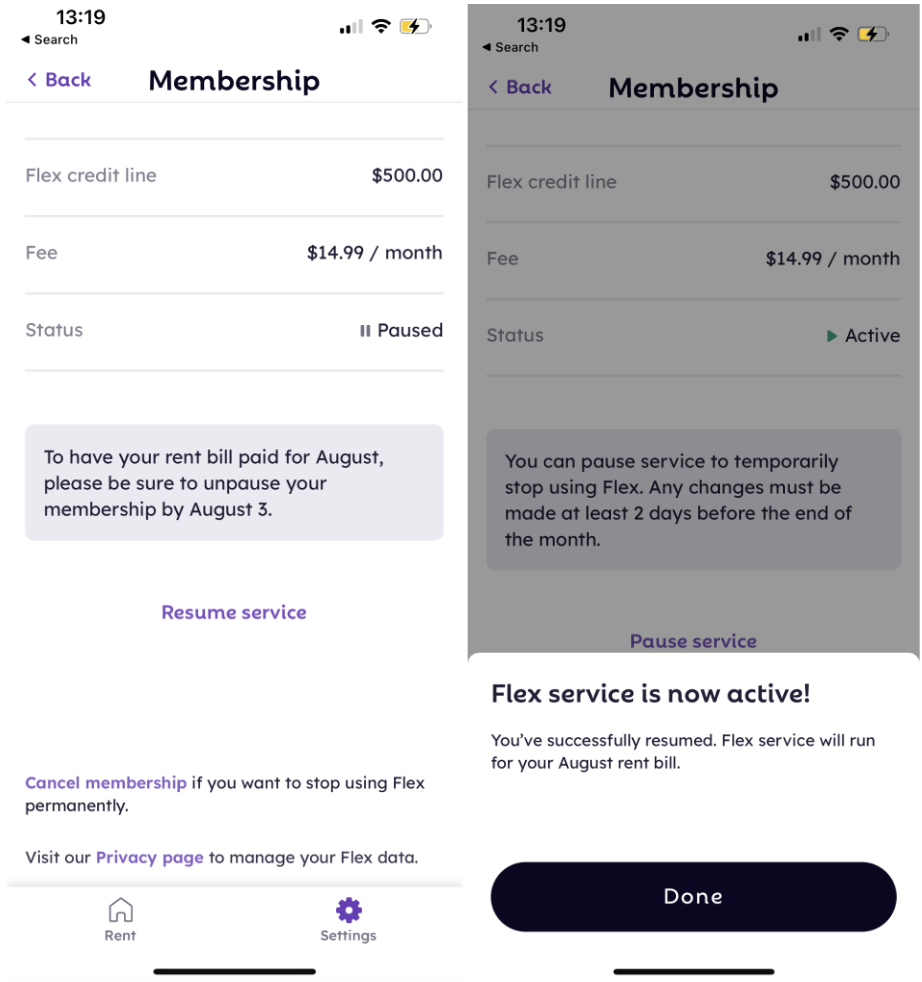Screen dimensions: 922x982
Task: Tap the battery icon in left status bar
Action: 416,27
